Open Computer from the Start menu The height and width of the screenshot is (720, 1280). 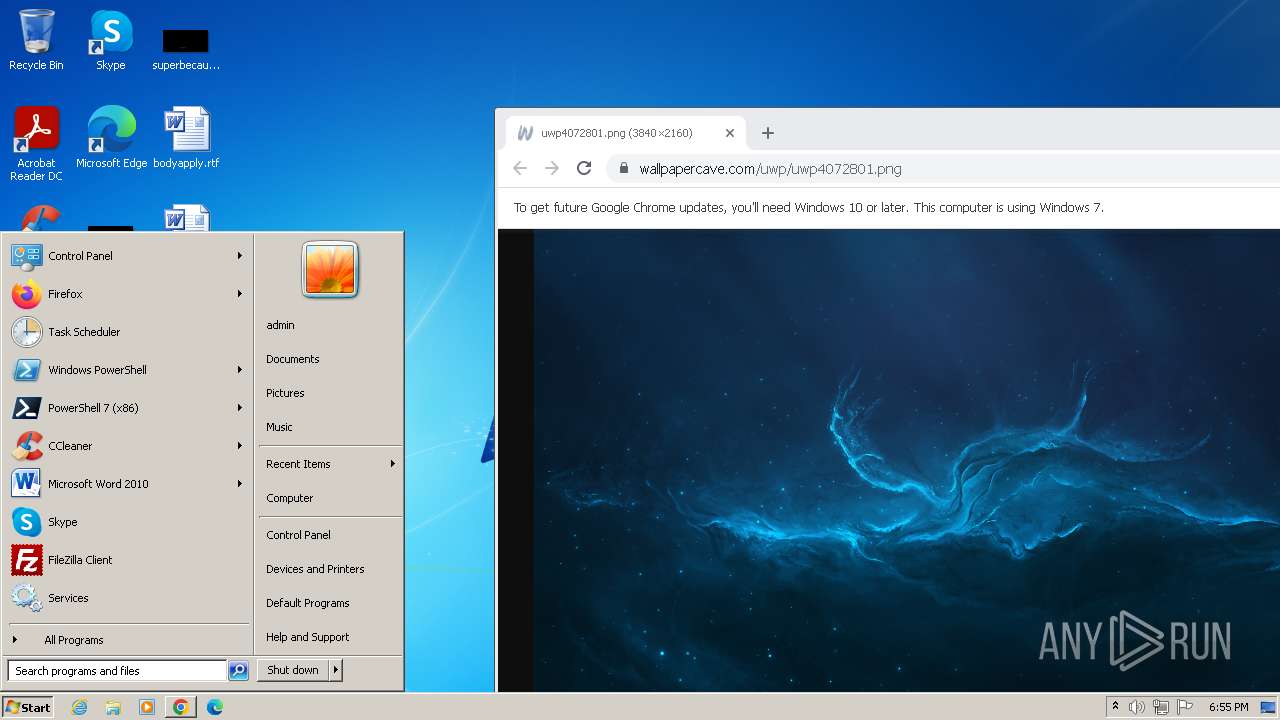point(330,498)
